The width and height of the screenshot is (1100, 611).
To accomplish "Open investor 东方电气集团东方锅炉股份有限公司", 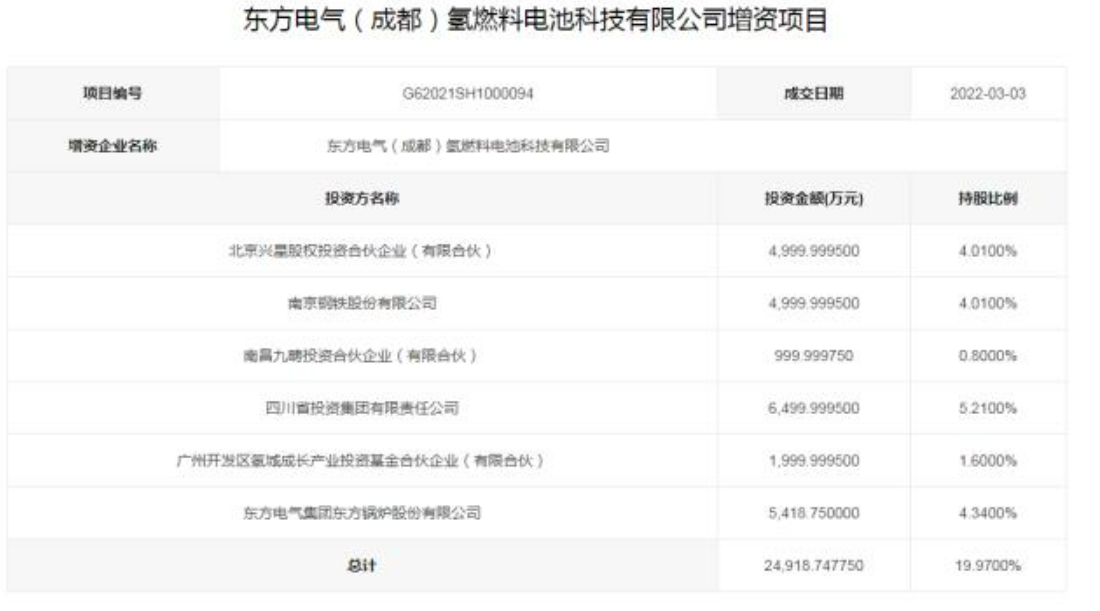I will click(x=362, y=513).
